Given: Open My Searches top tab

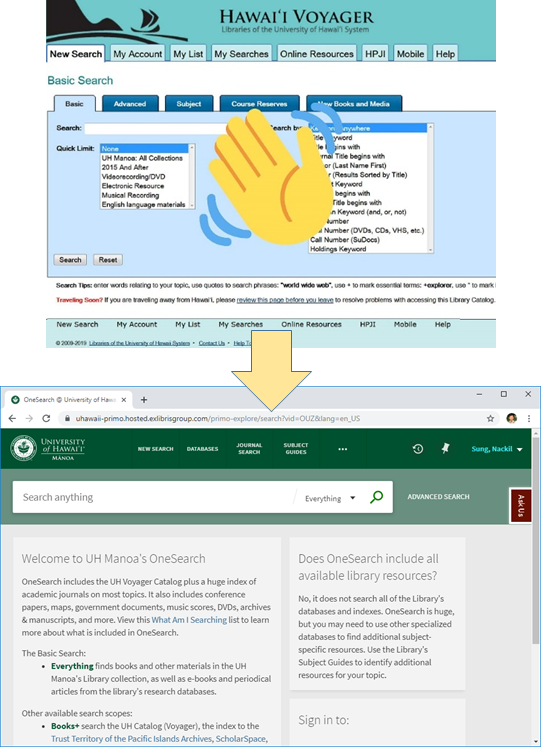Looking at the screenshot, I should click(x=241, y=54).
